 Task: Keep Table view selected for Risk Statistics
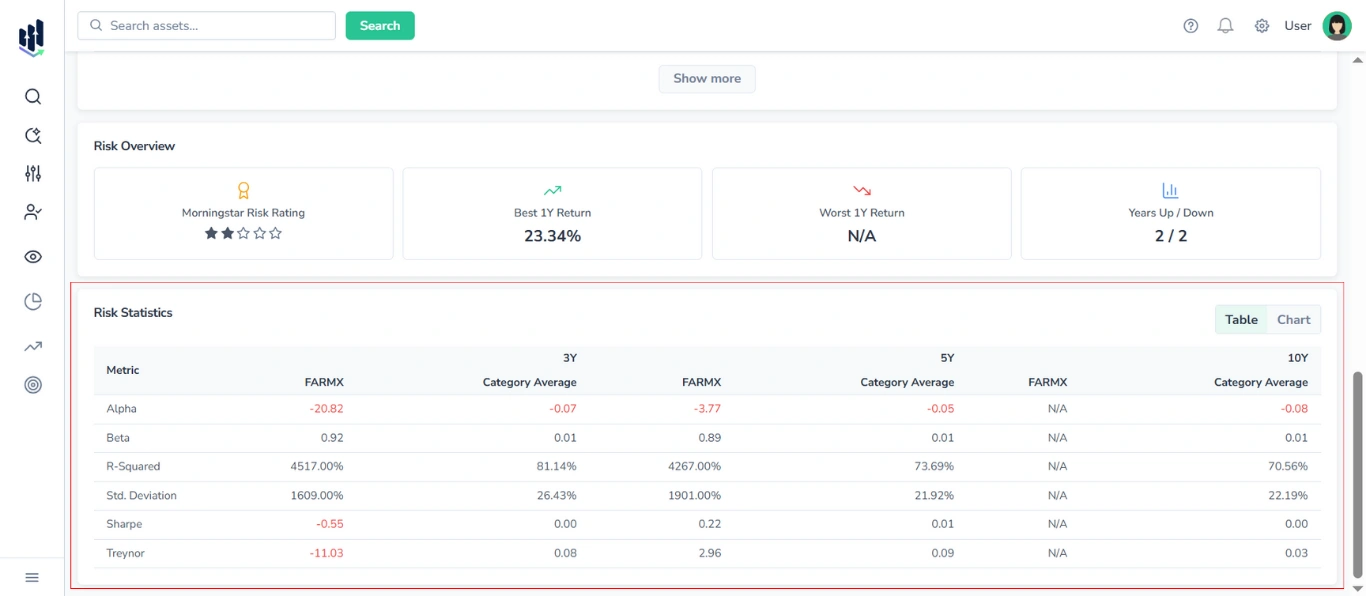(x=1241, y=319)
